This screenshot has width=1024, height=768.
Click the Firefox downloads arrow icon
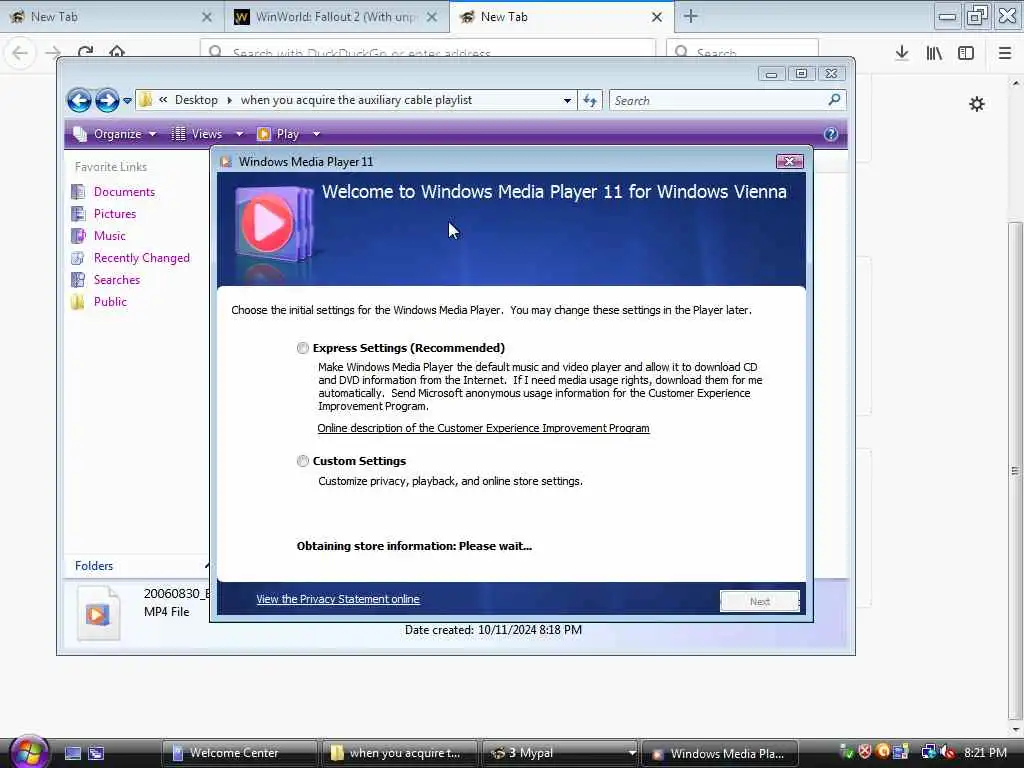(902, 53)
